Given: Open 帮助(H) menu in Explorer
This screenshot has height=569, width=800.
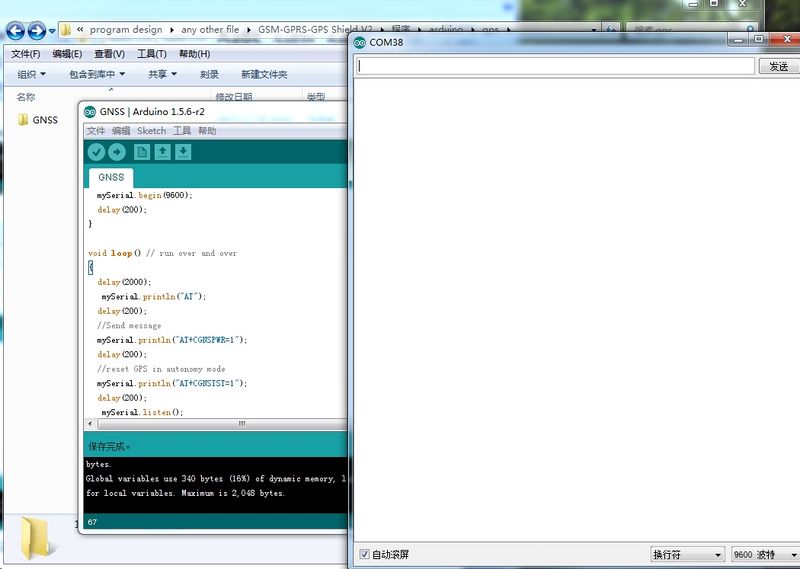Looking at the screenshot, I should 194,54.
